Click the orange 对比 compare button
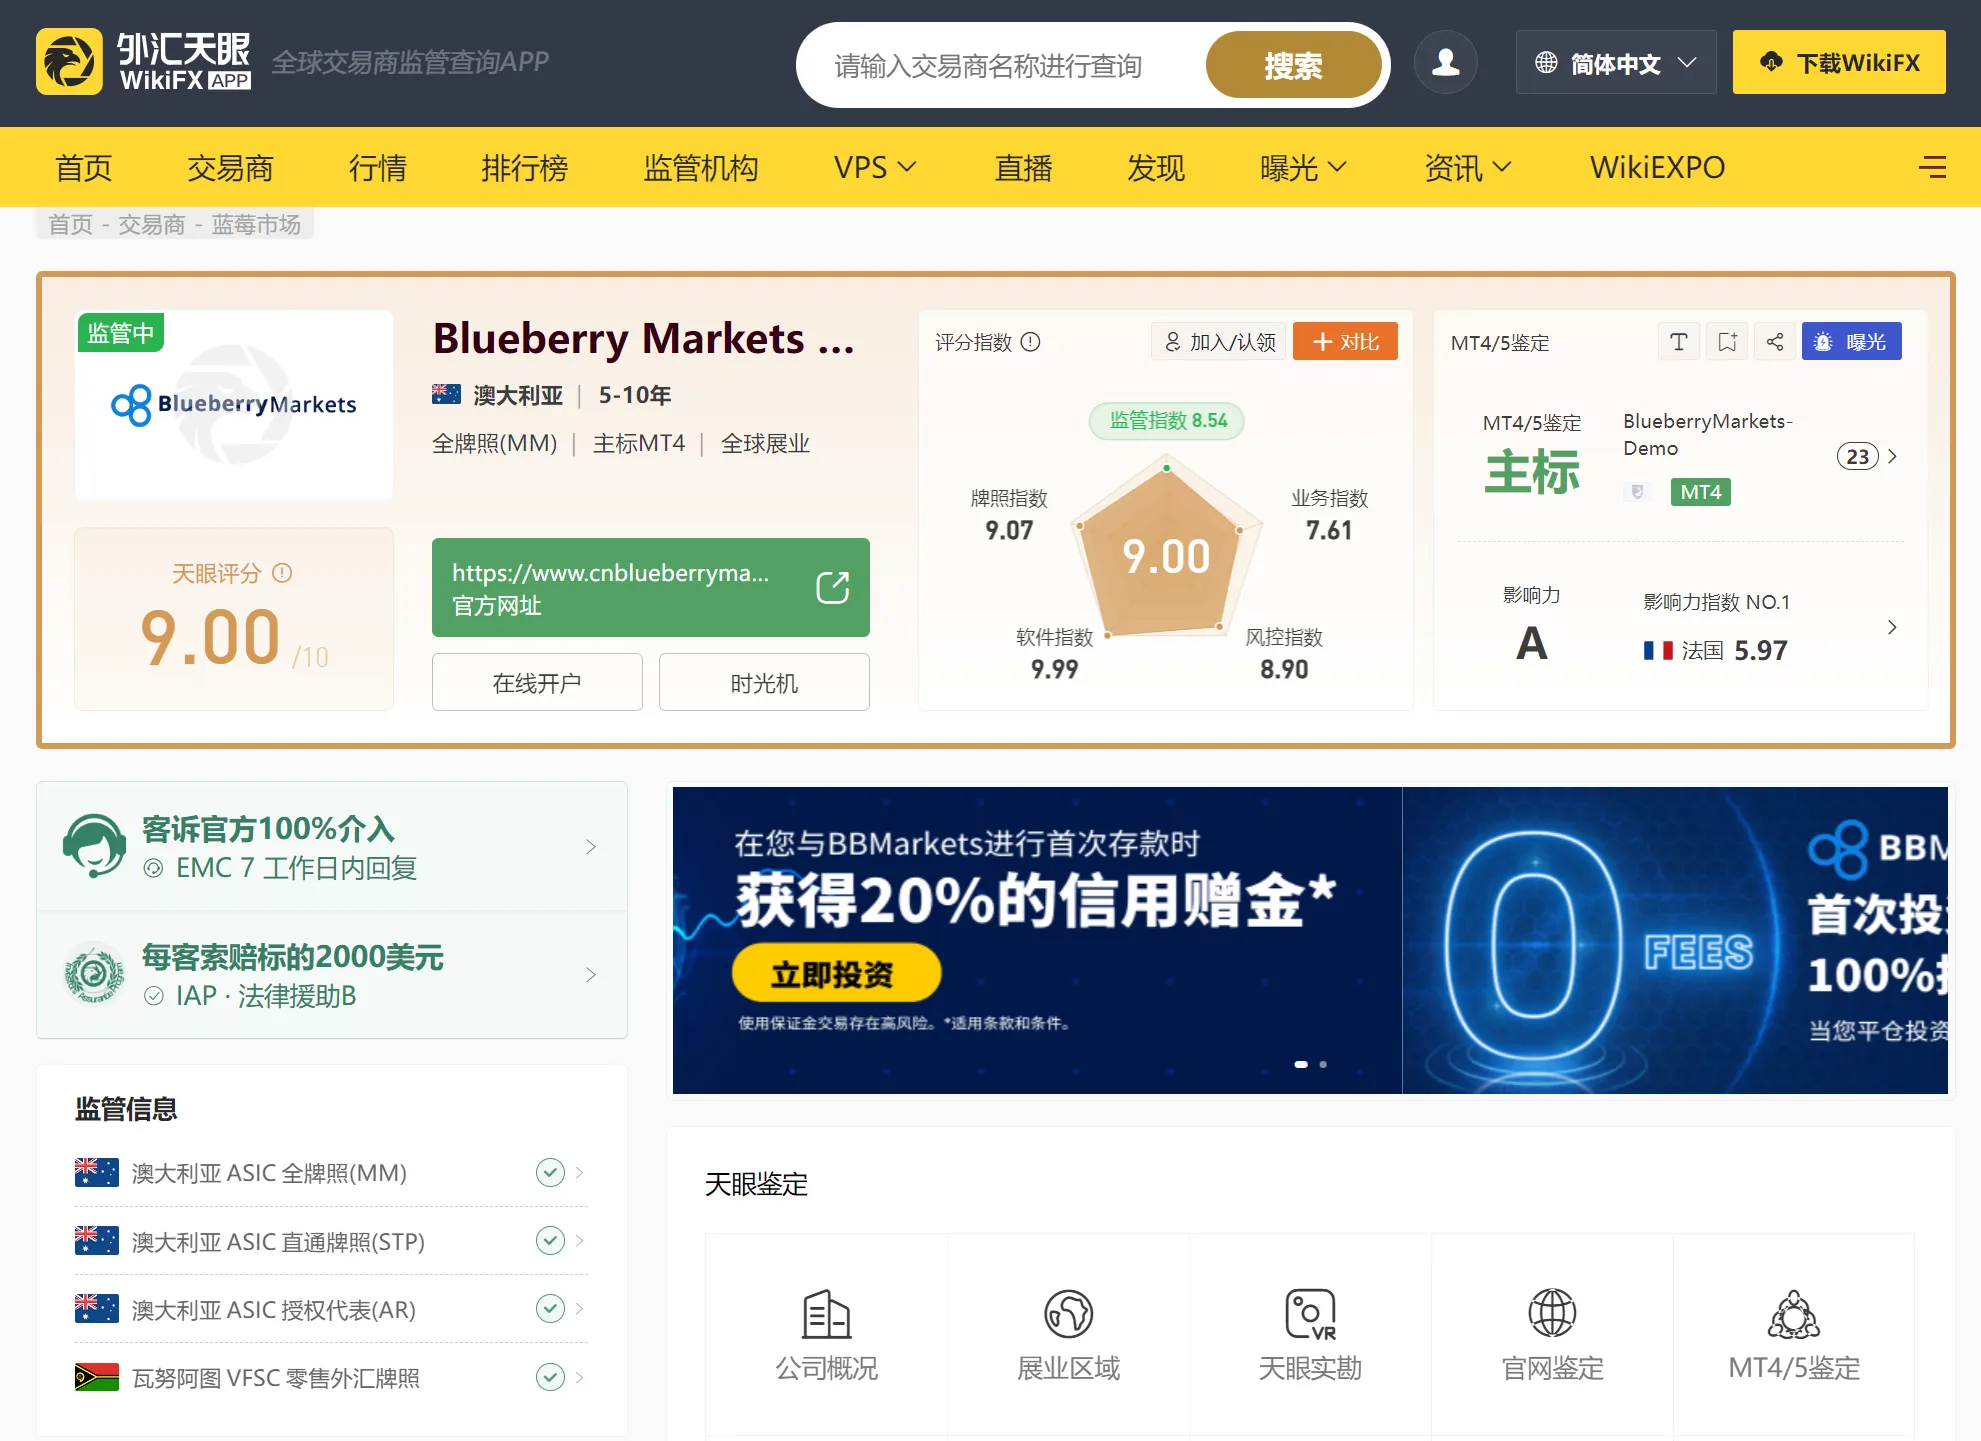Viewport: 1981px width, 1441px height. click(1345, 342)
